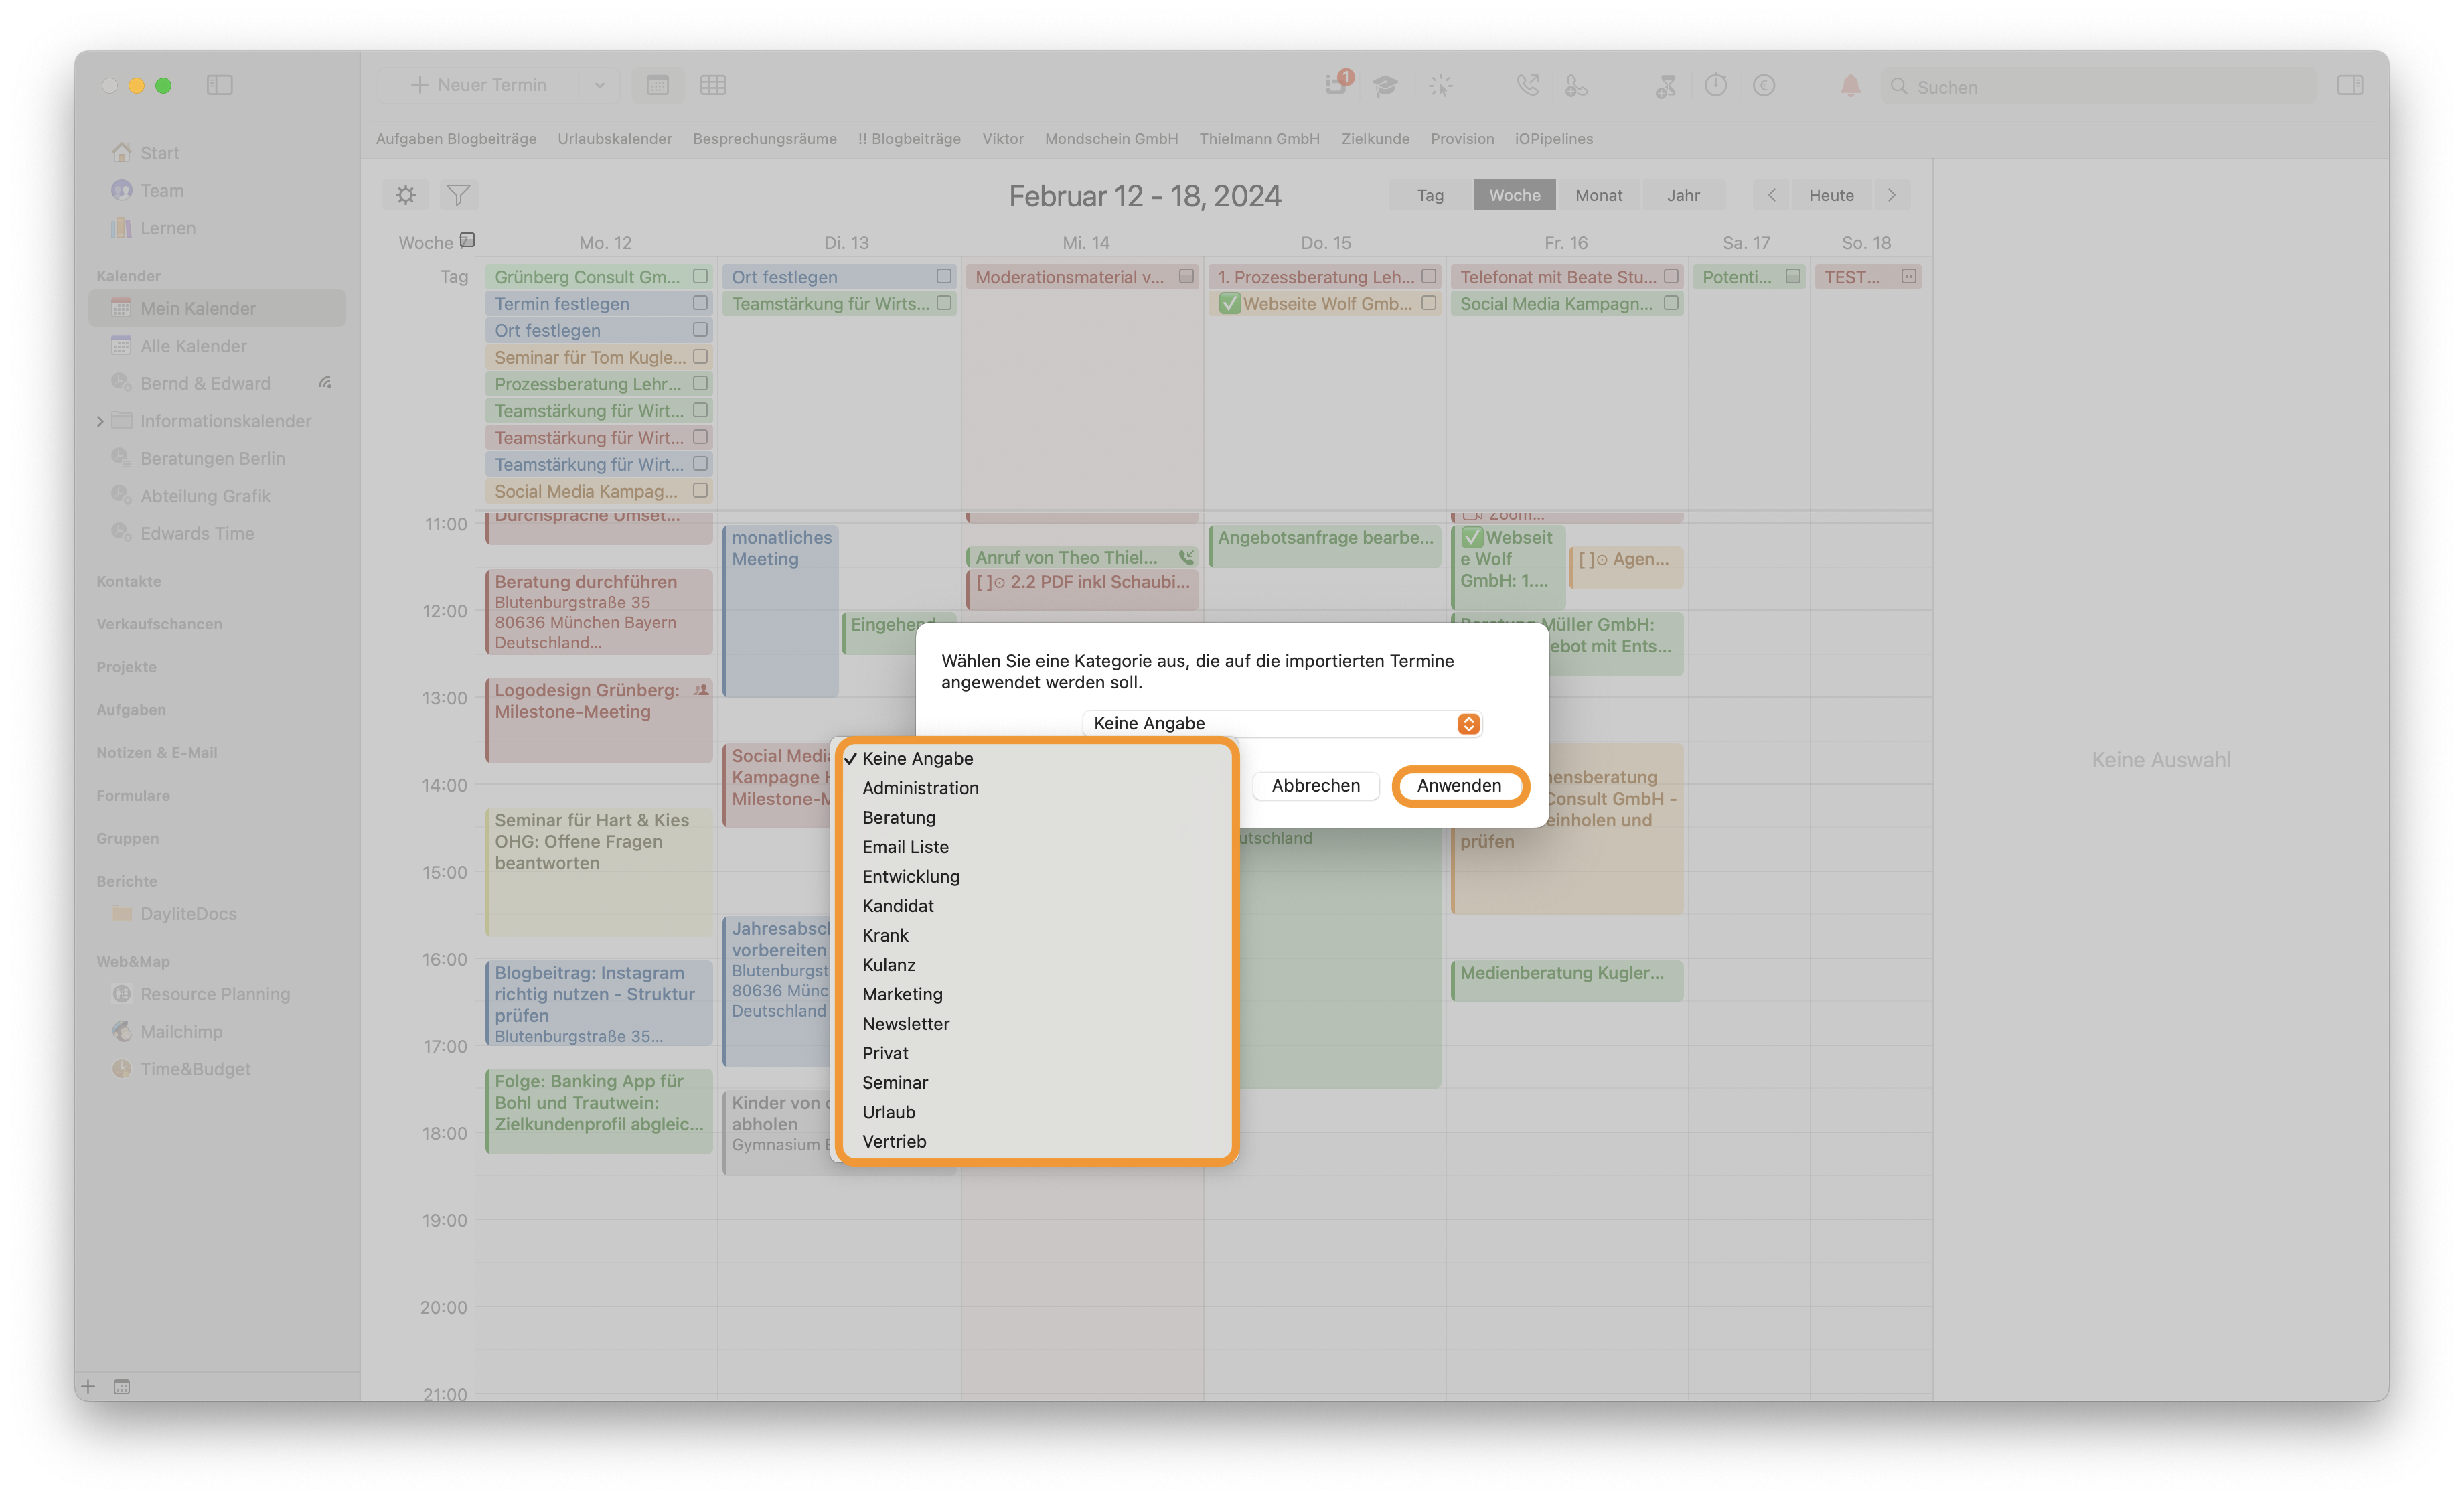
Task: Open the Neuer Termin dropdown arrow
Action: coord(599,85)
